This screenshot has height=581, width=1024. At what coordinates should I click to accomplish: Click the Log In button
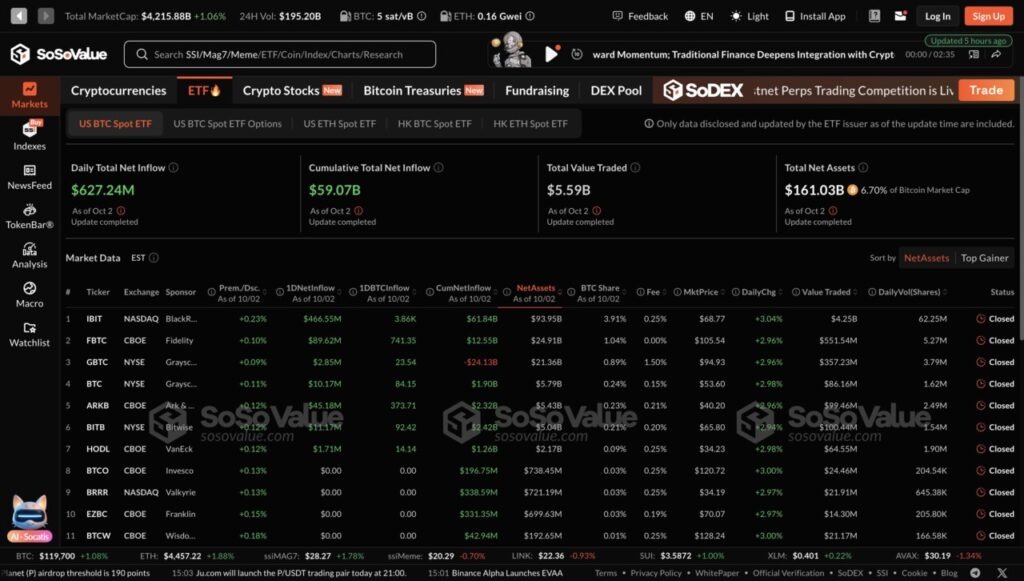(x=937, y=16)
